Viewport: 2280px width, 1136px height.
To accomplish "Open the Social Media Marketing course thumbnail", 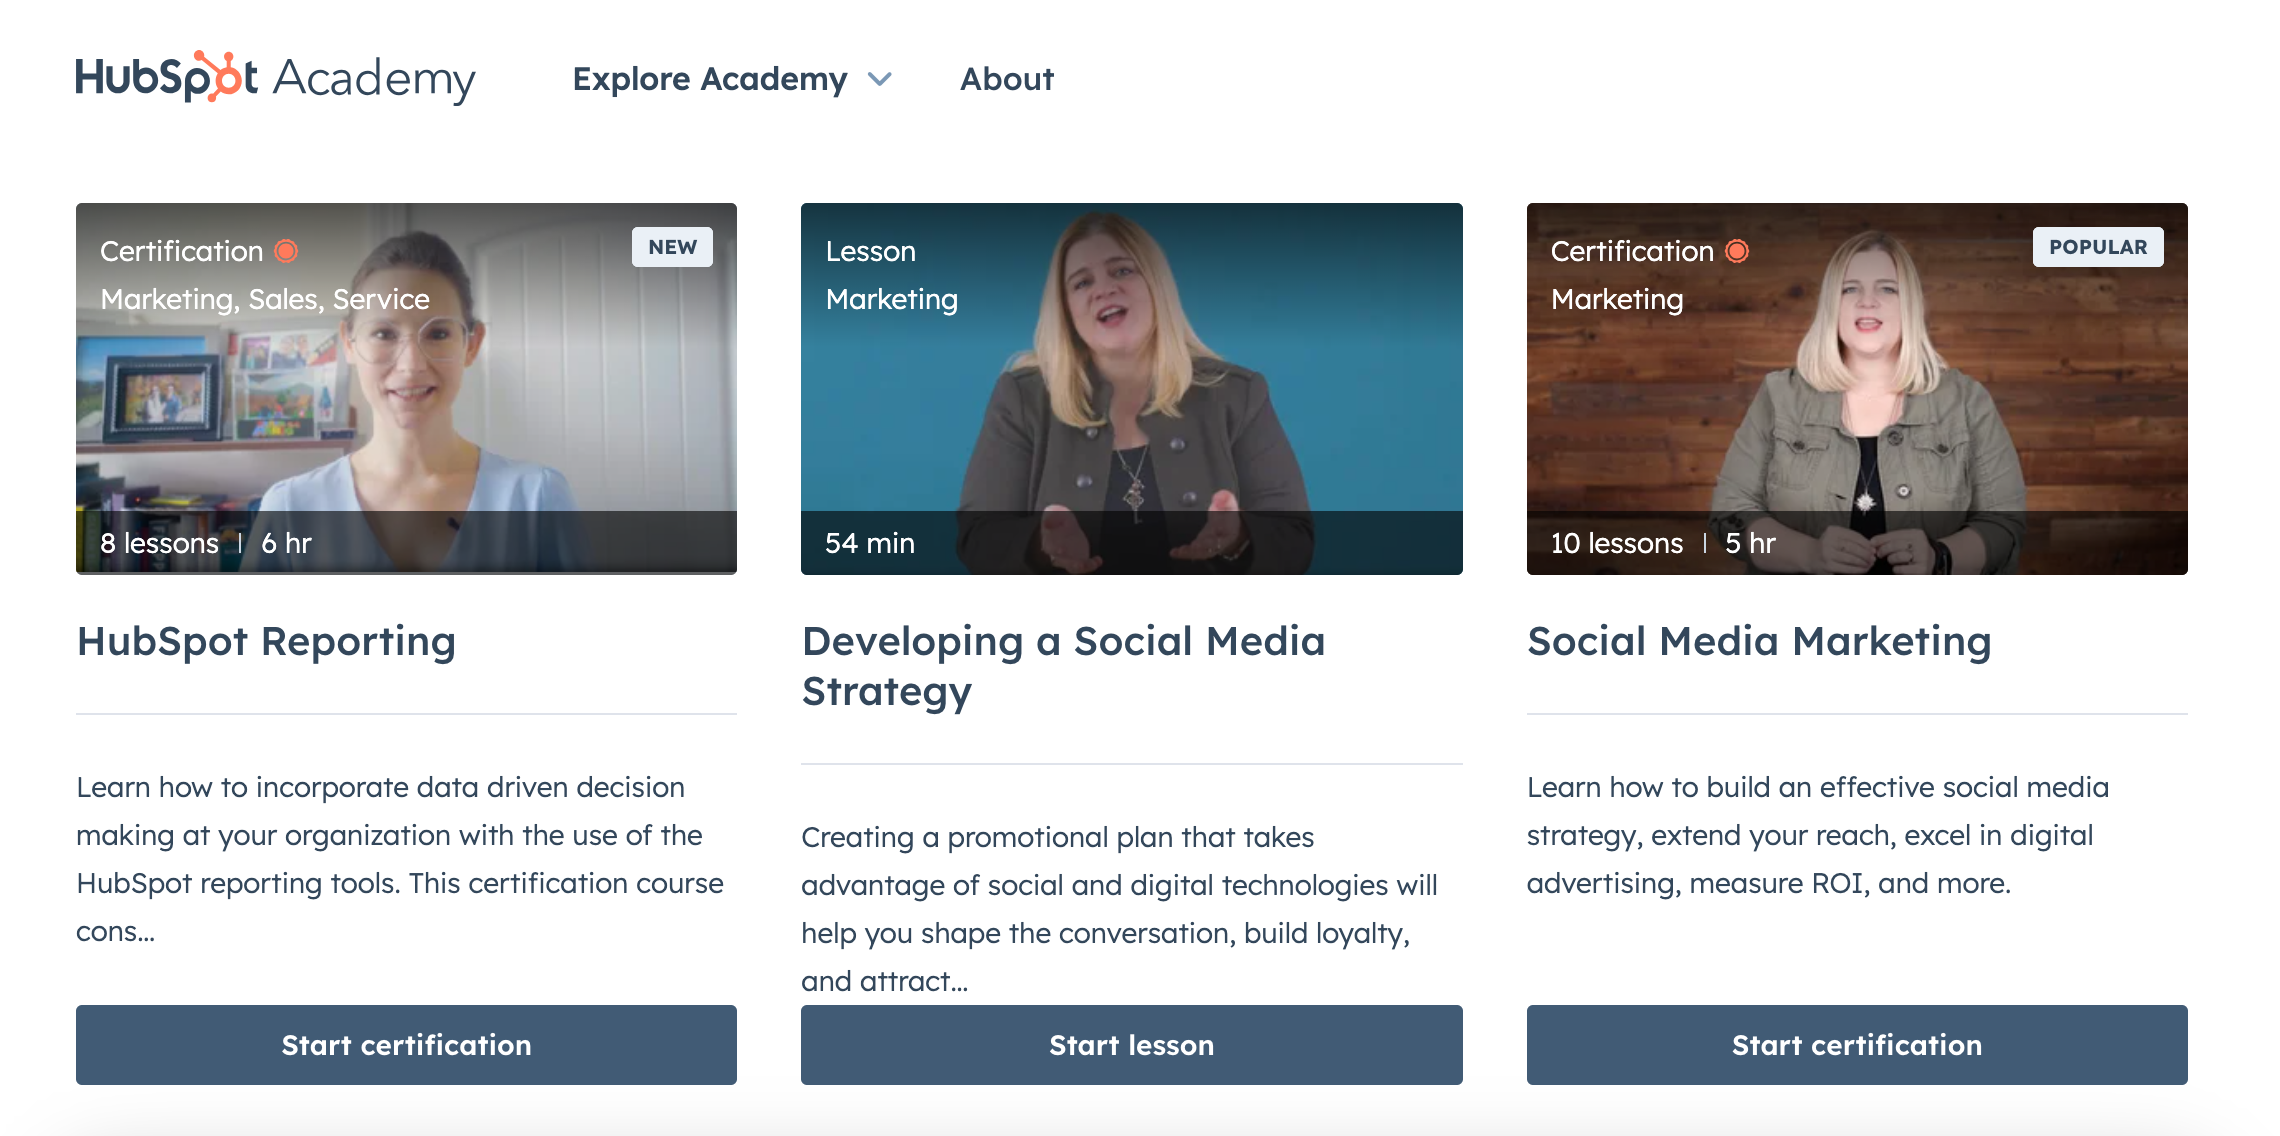I will point(1856,400).
